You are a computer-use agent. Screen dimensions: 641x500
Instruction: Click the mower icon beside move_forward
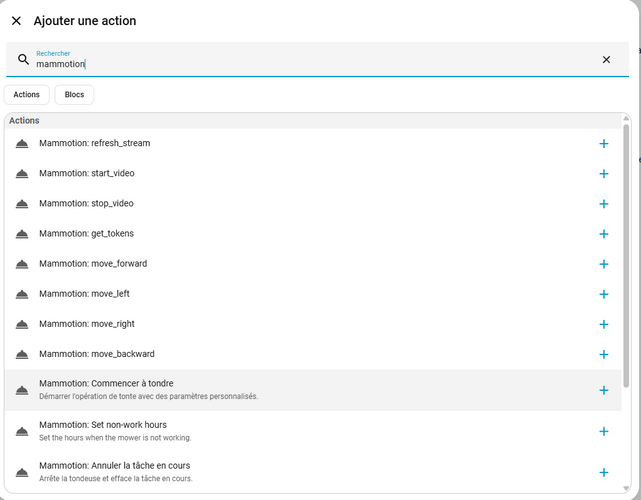22,264
